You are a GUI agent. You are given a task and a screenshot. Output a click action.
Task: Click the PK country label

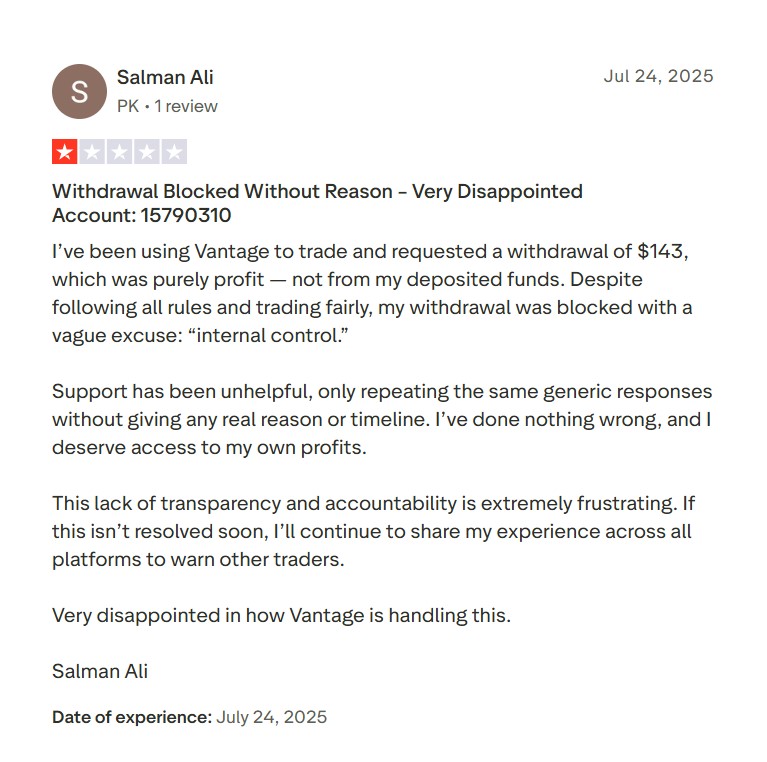(x=128, y=106)
